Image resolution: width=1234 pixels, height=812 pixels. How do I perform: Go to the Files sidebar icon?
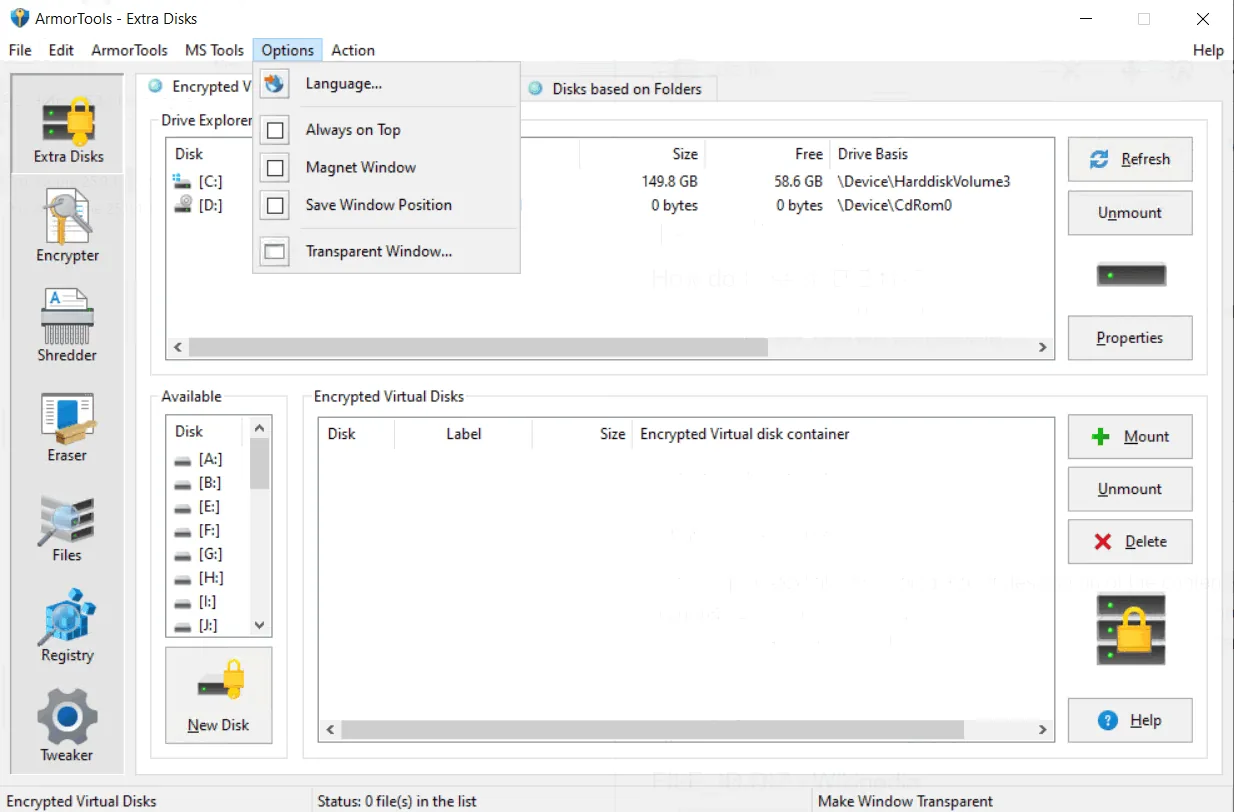pyautogui.click(x=67, y=527)
